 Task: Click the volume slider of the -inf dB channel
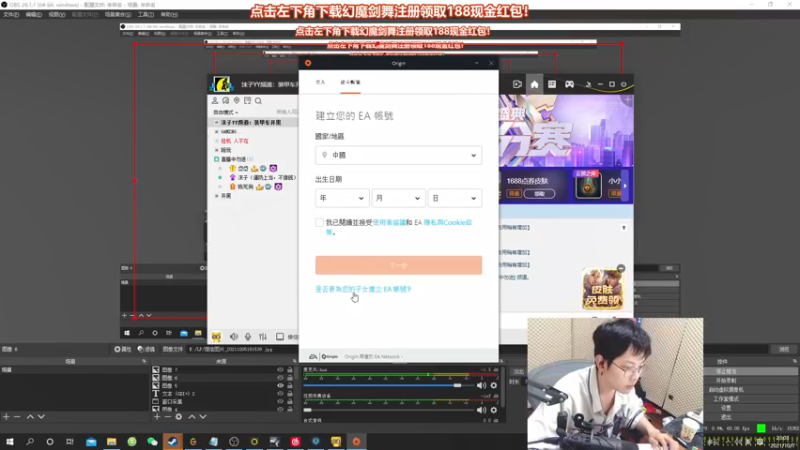tap(389, 410)
